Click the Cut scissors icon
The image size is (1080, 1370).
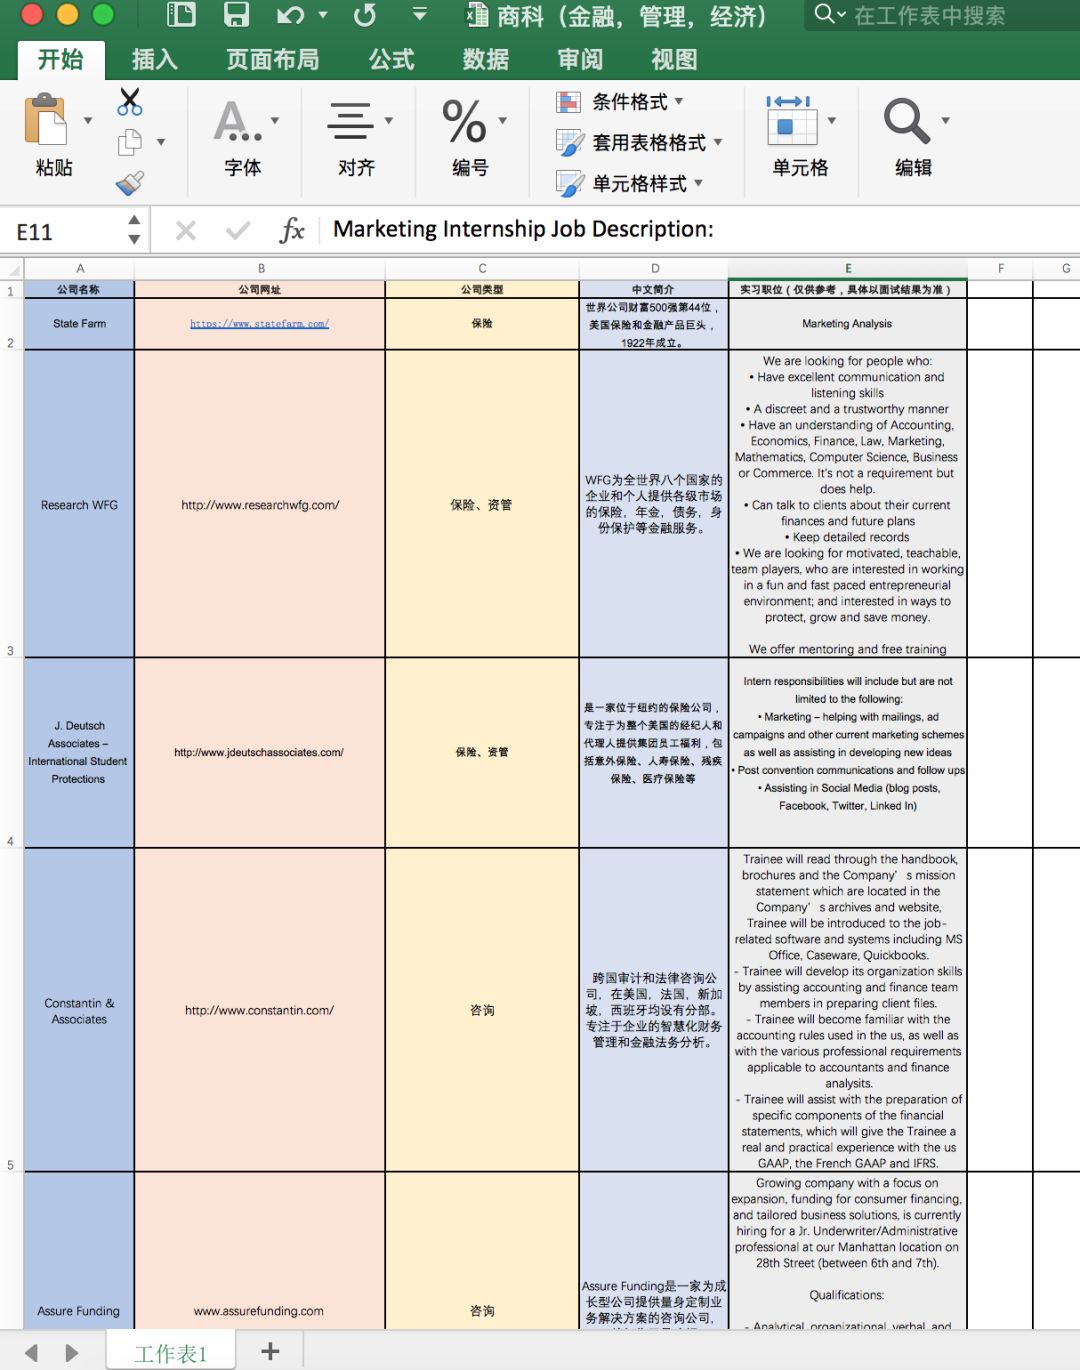(x=130, y=102)
